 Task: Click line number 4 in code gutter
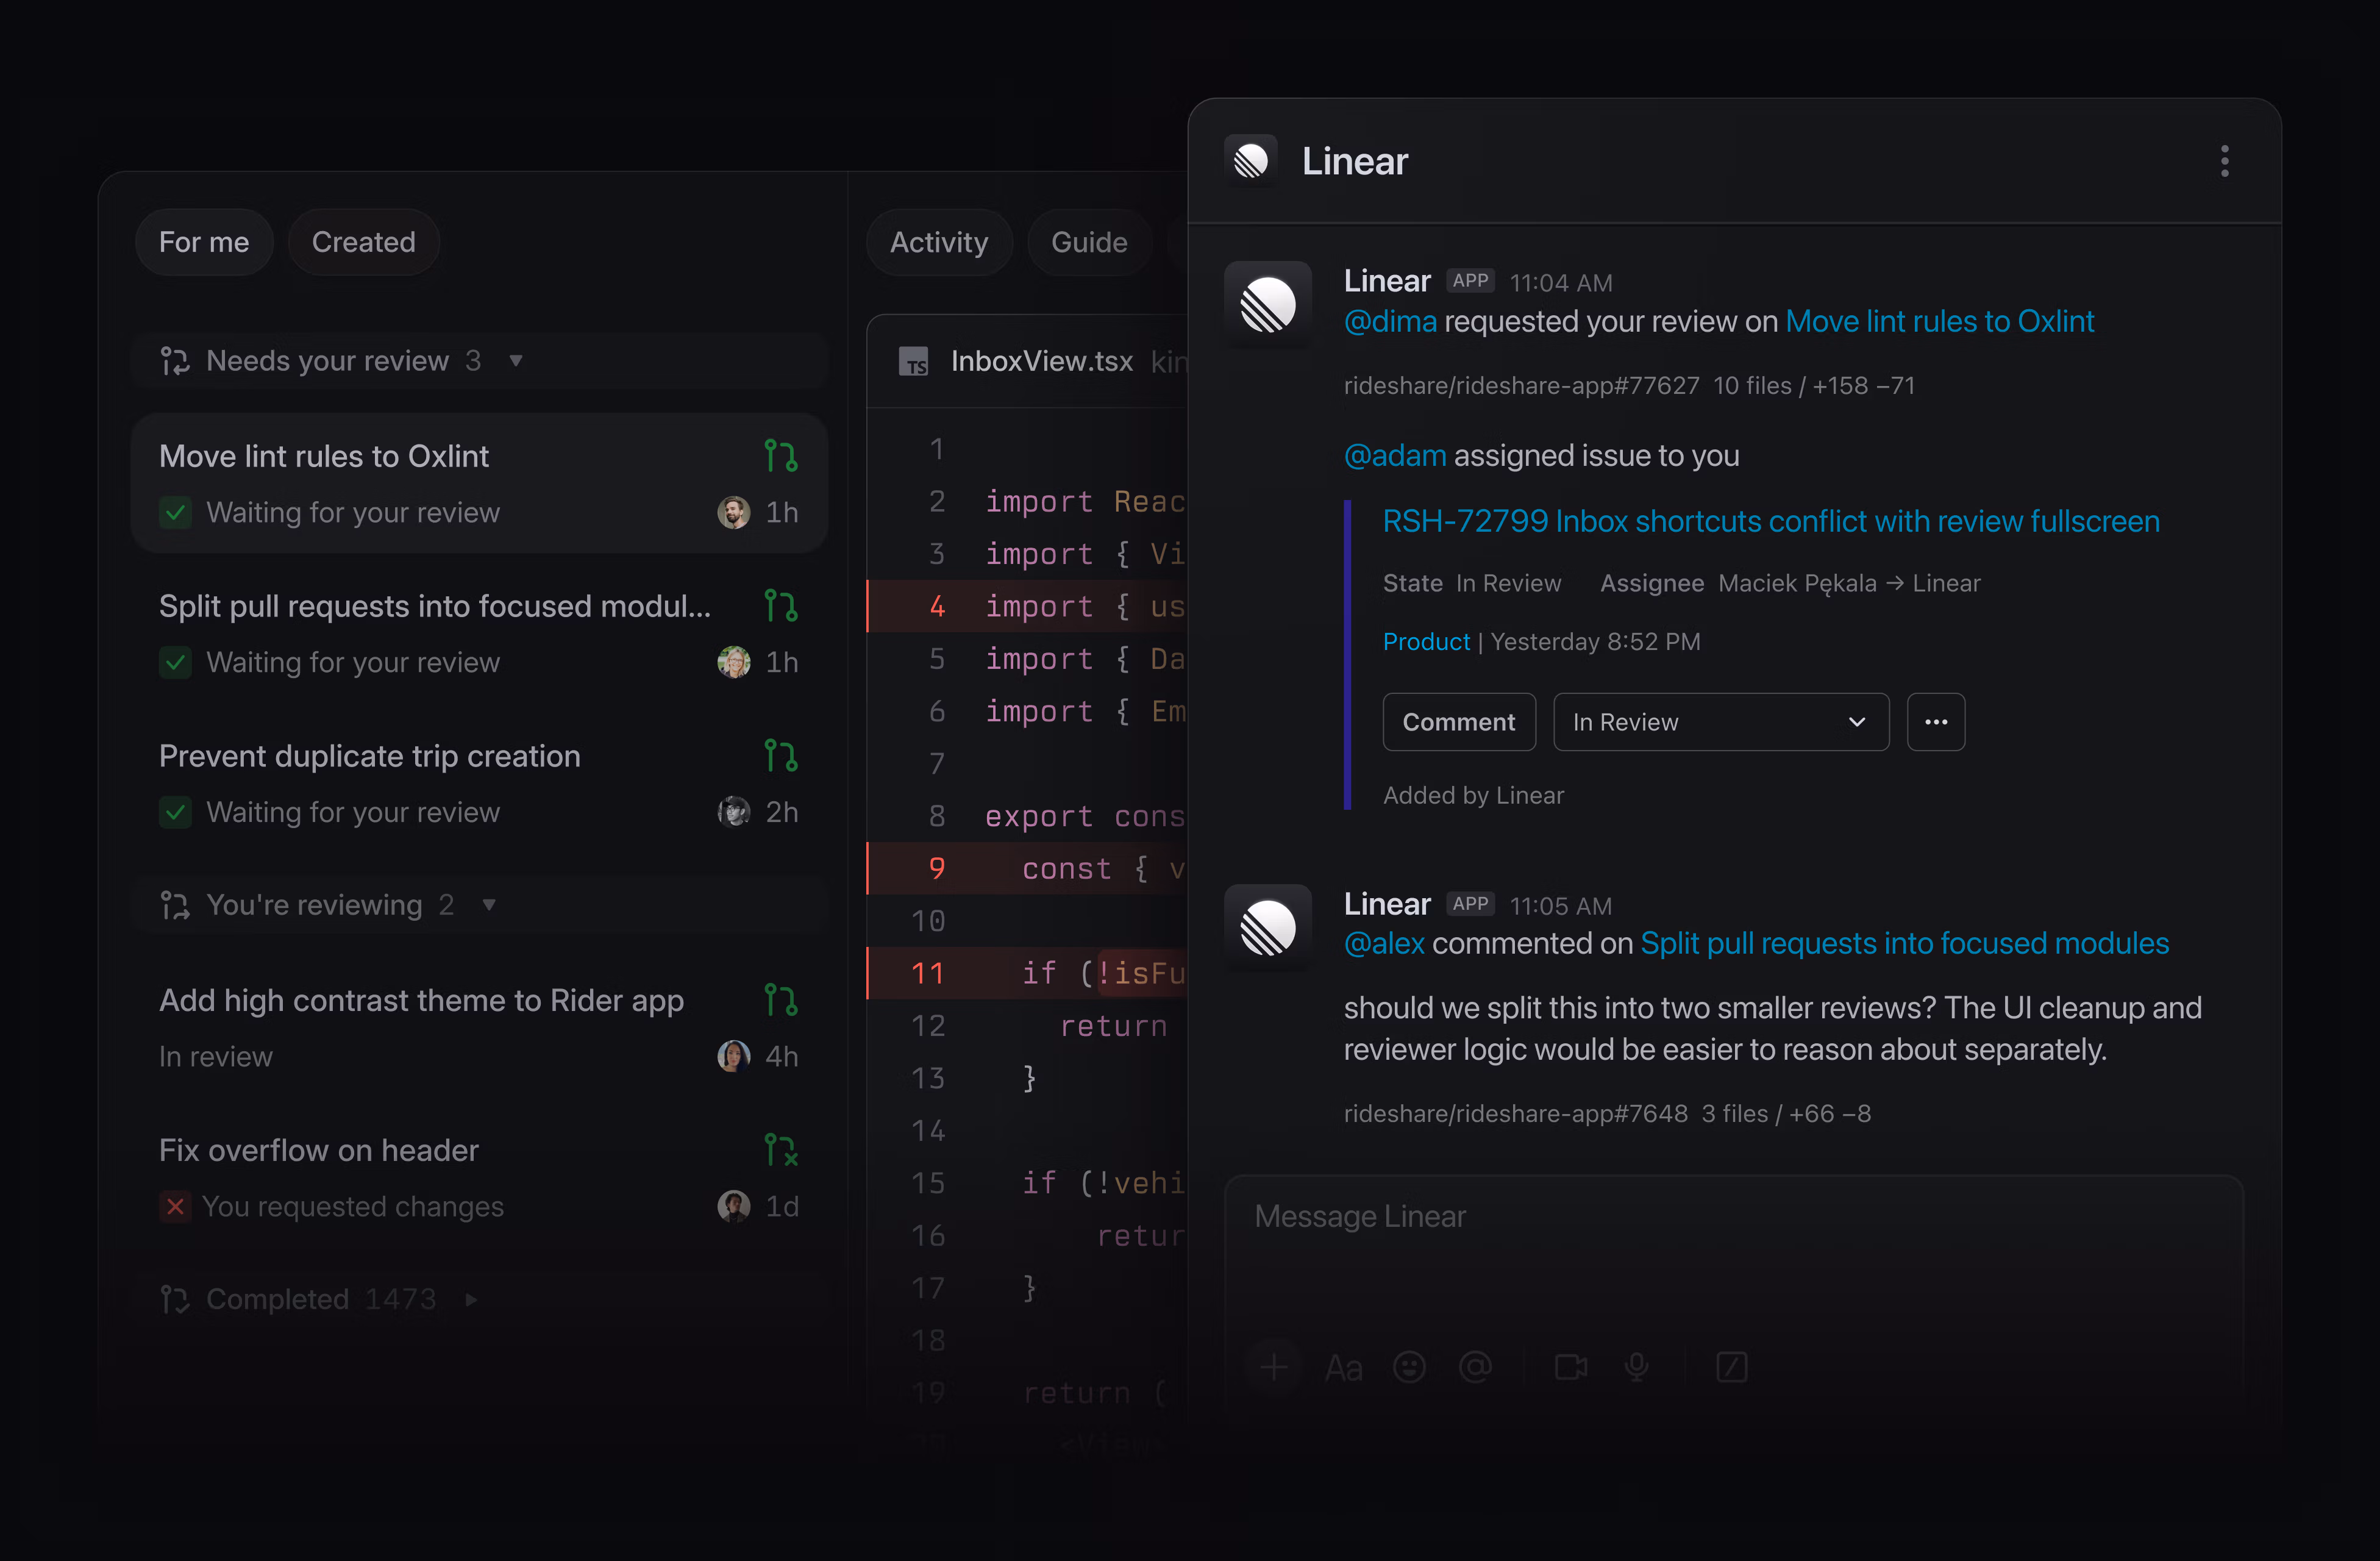(936, 606)
